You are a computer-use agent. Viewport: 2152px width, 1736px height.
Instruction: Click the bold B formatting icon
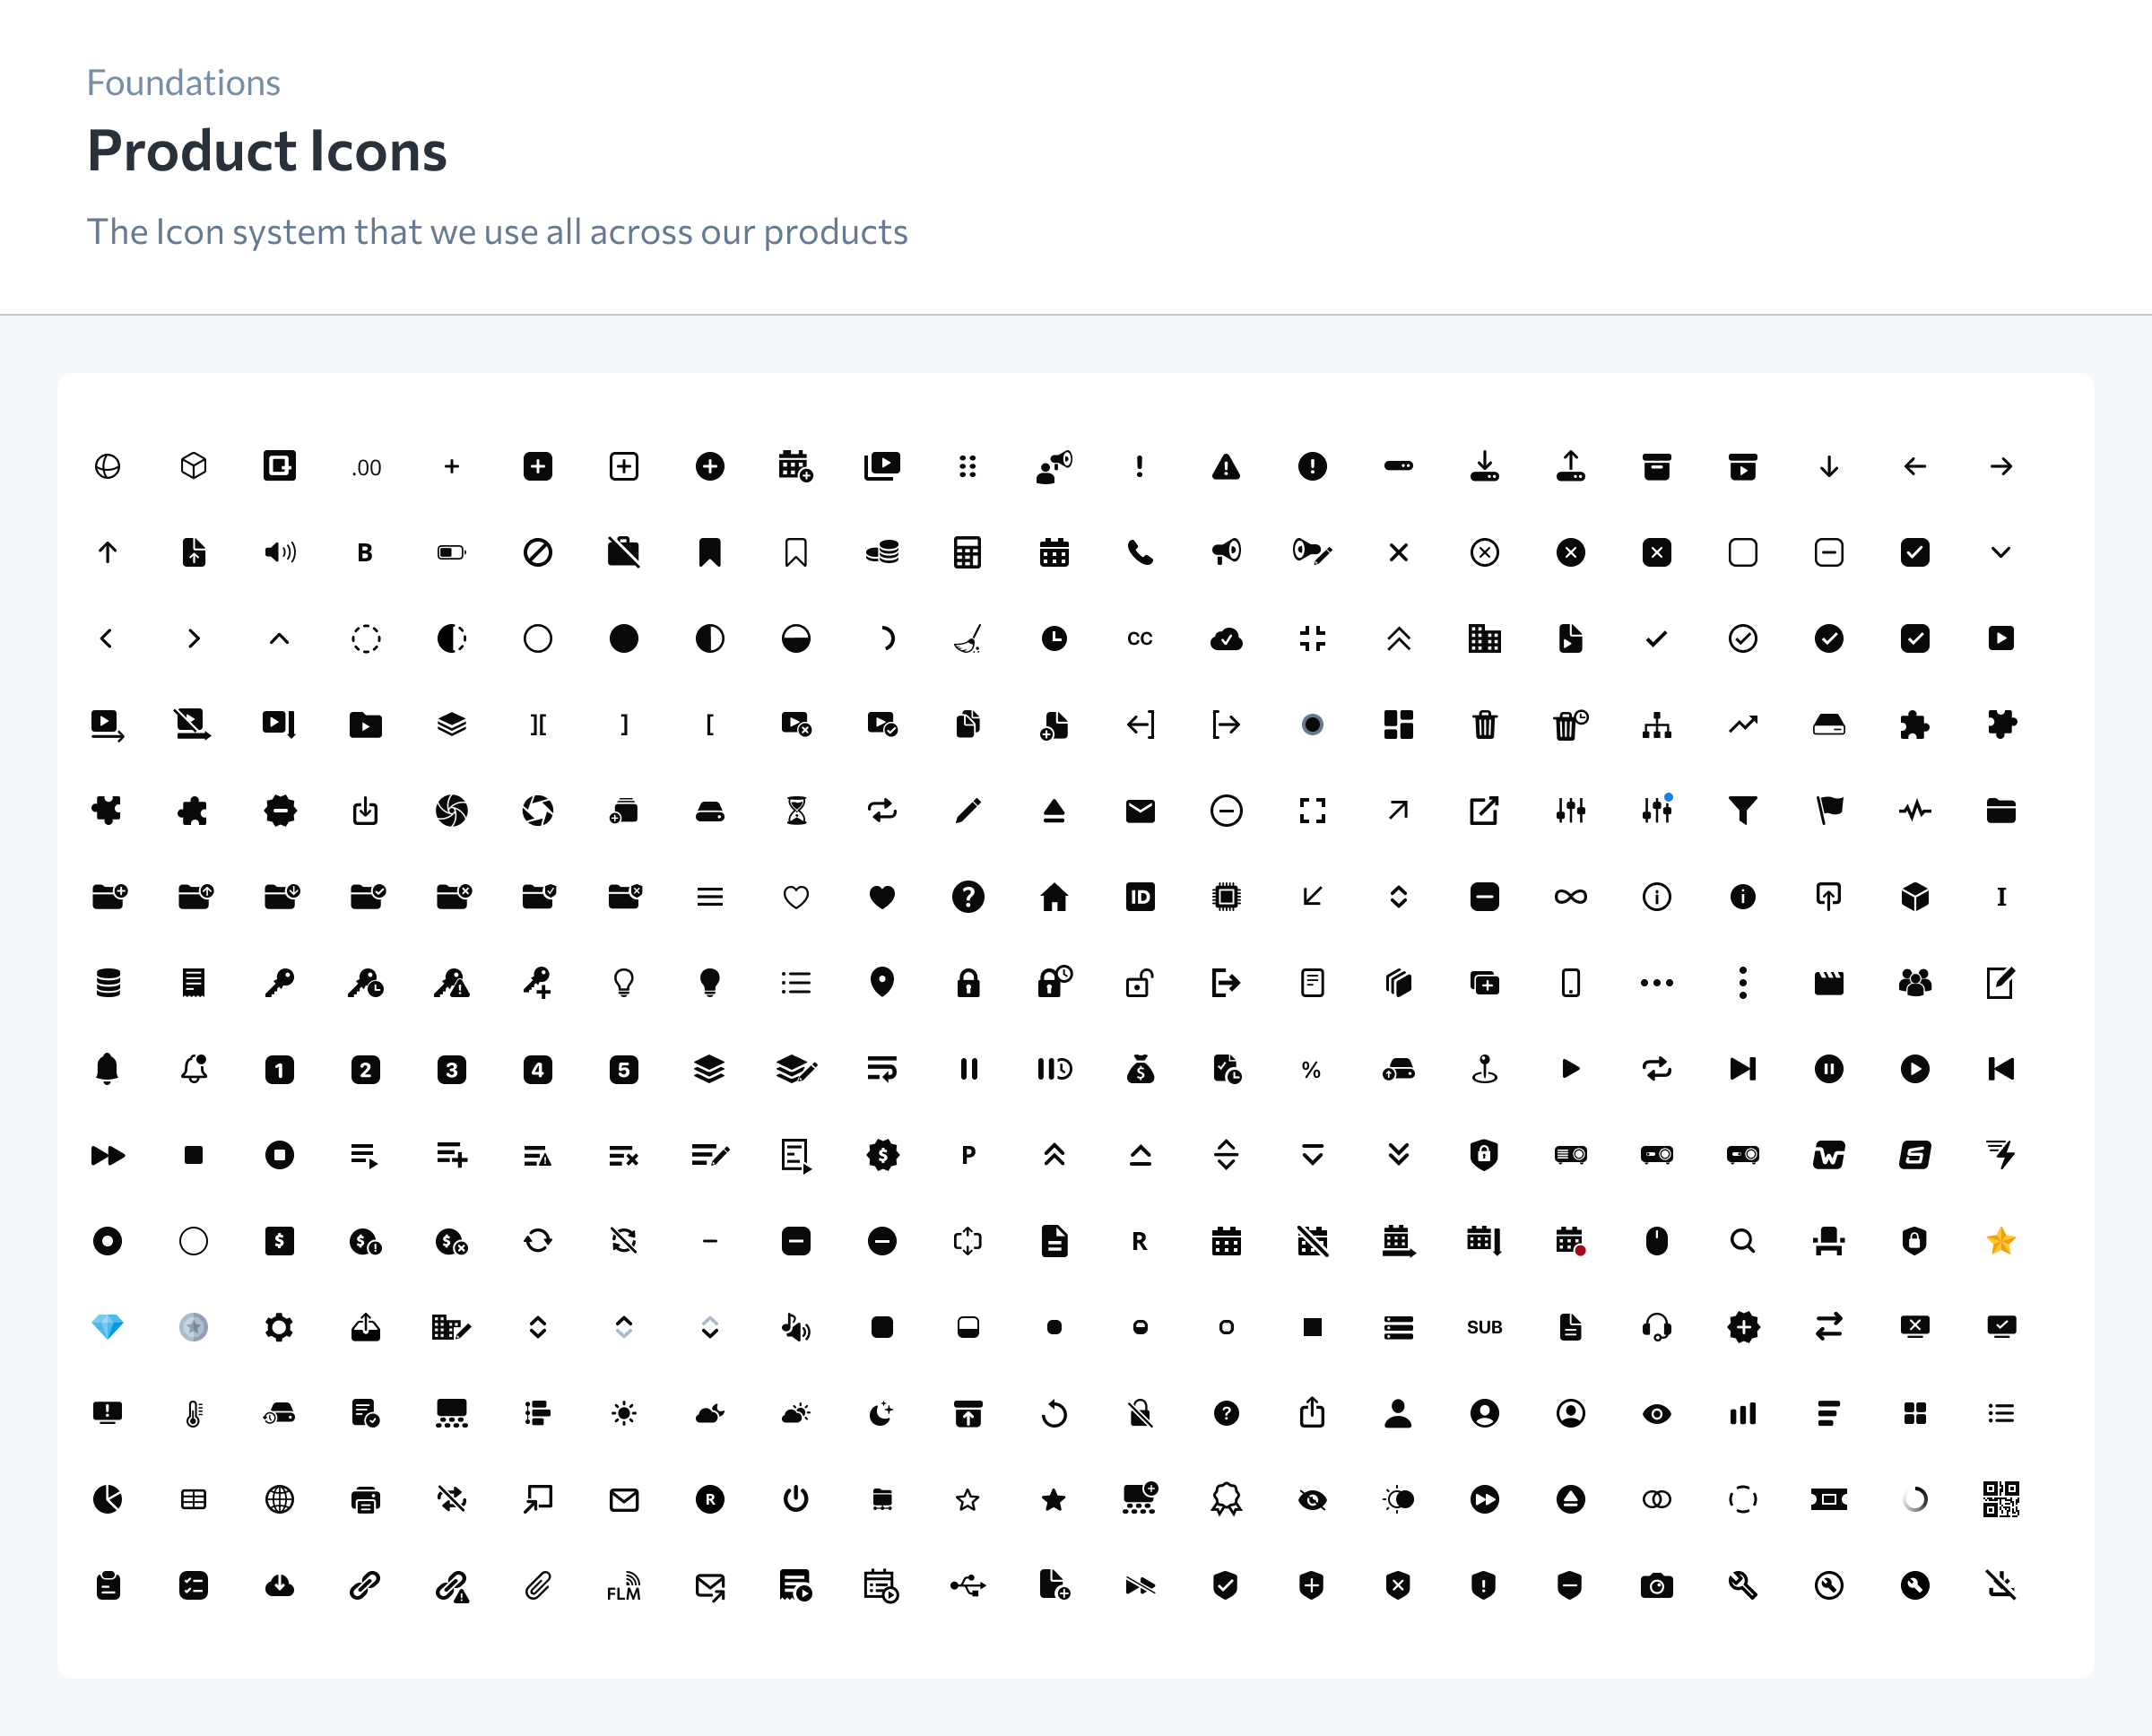365,552
